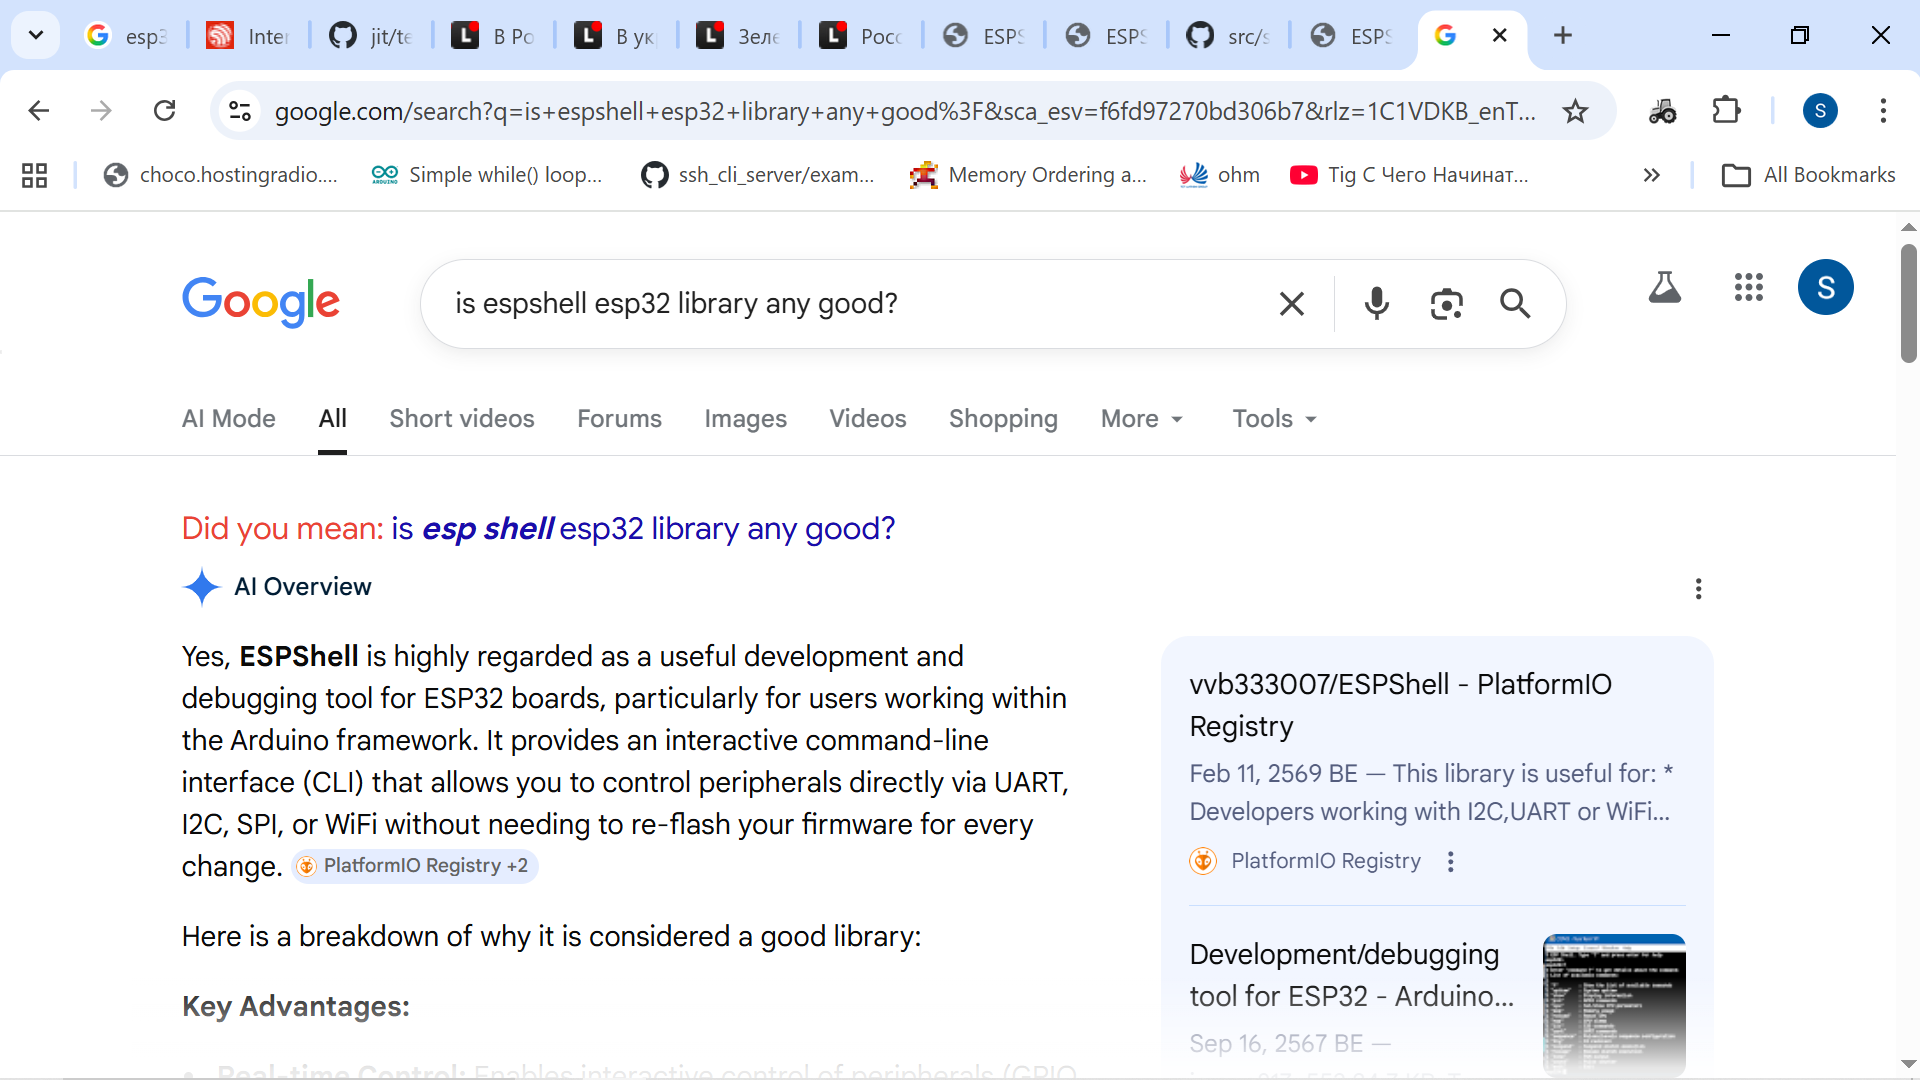Search by image with Google Lens
This screenshot has width=1920, height=1080.
1446,303
